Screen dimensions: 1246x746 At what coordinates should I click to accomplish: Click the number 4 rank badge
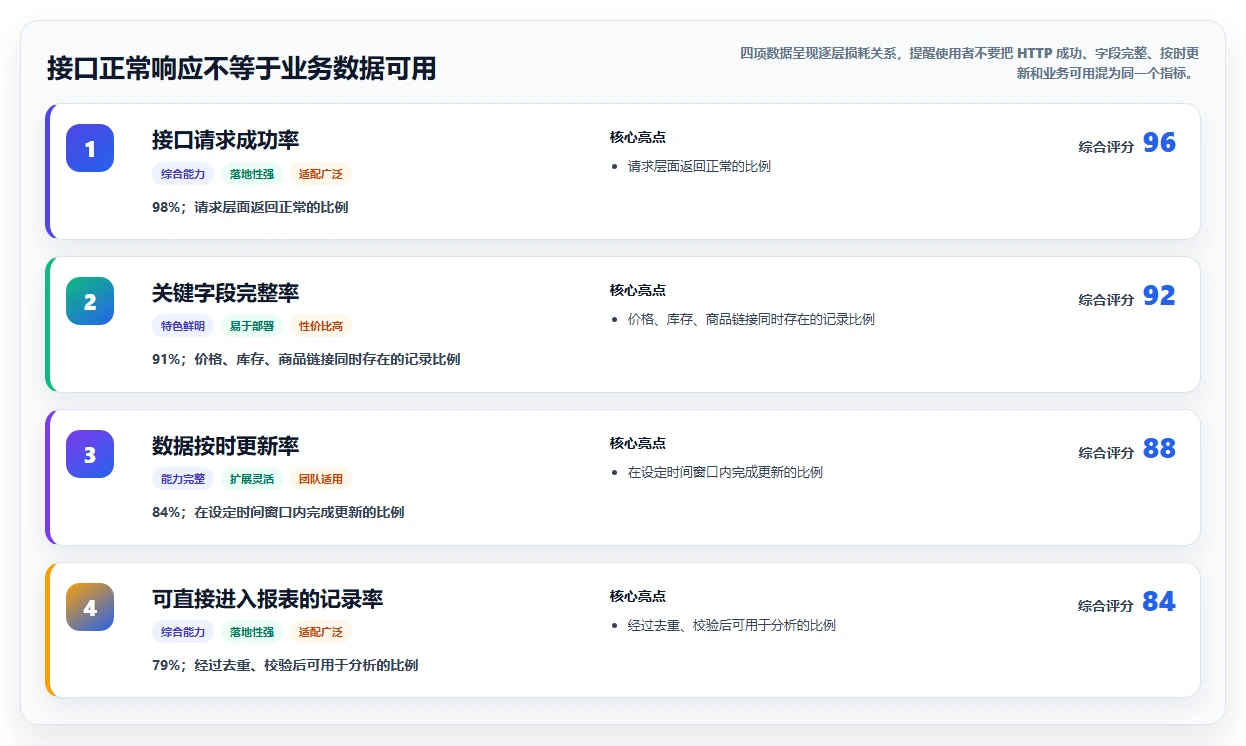coord(90,607)
